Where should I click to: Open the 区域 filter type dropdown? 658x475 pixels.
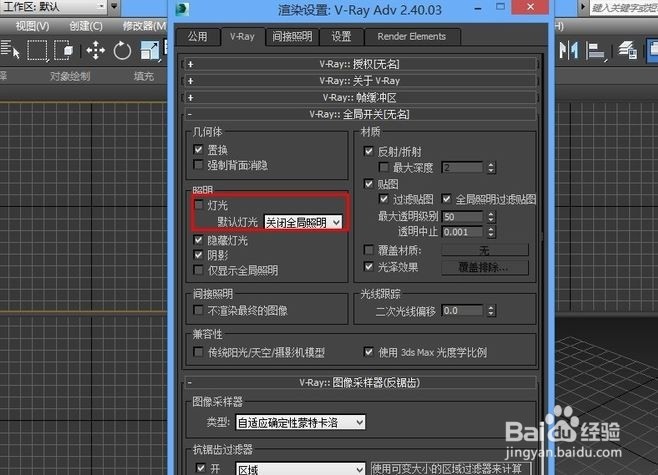coord(300,469)
